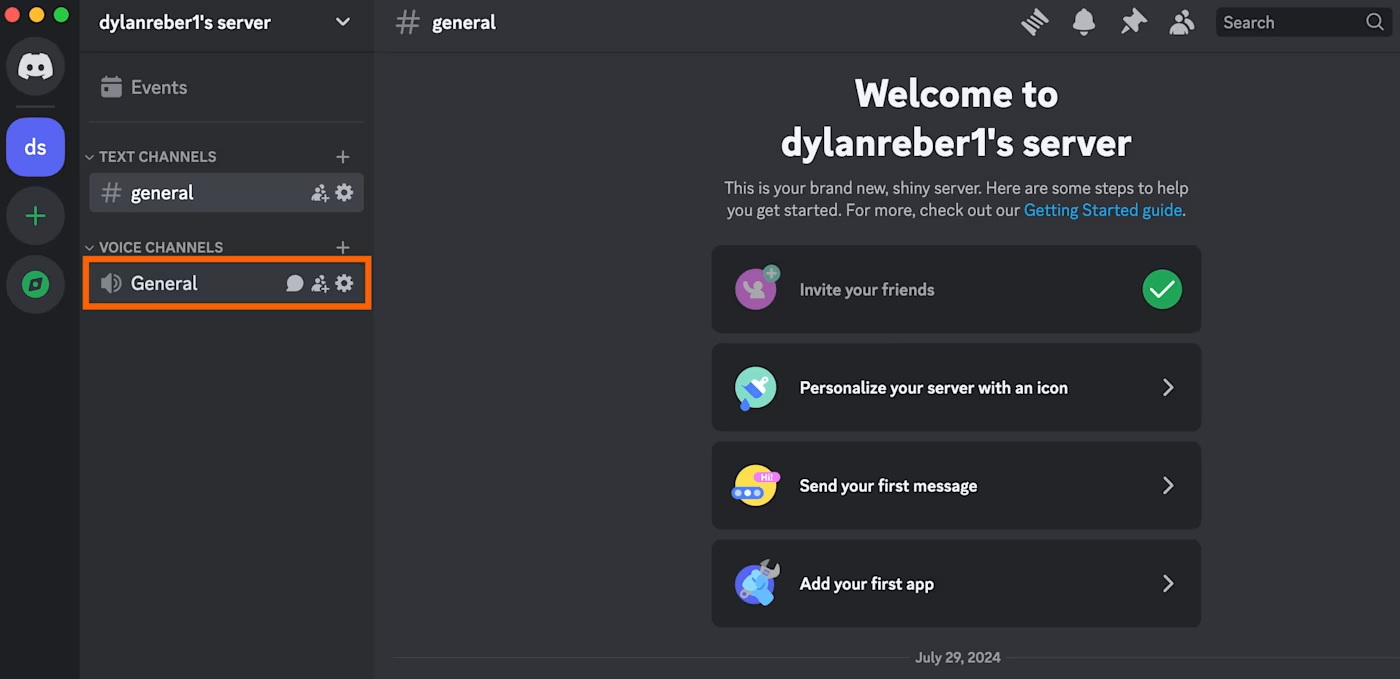This screenshot has height=679, width=1400.
Task: Focus the Search input field
Action: coord(1303,22)
